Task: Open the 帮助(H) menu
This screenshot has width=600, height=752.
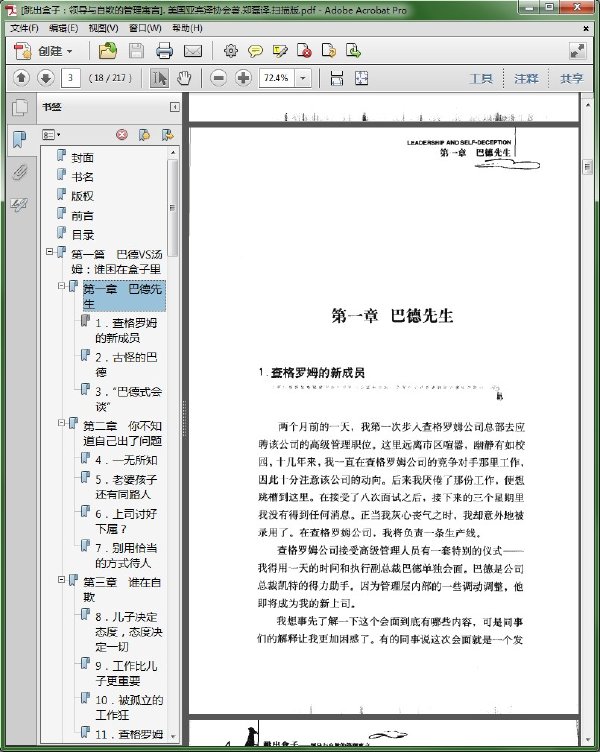Action: [x=187, y=28]
